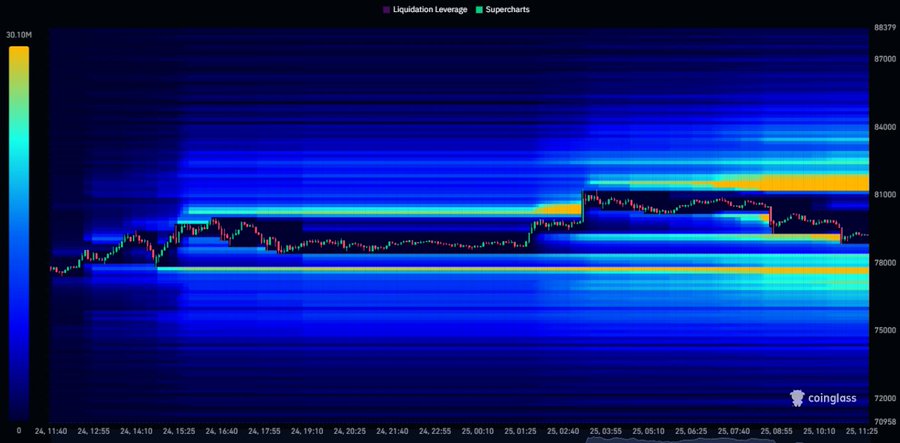Click the 75000 price axis label
900x443 pixels.
click(x=884, y=330)
